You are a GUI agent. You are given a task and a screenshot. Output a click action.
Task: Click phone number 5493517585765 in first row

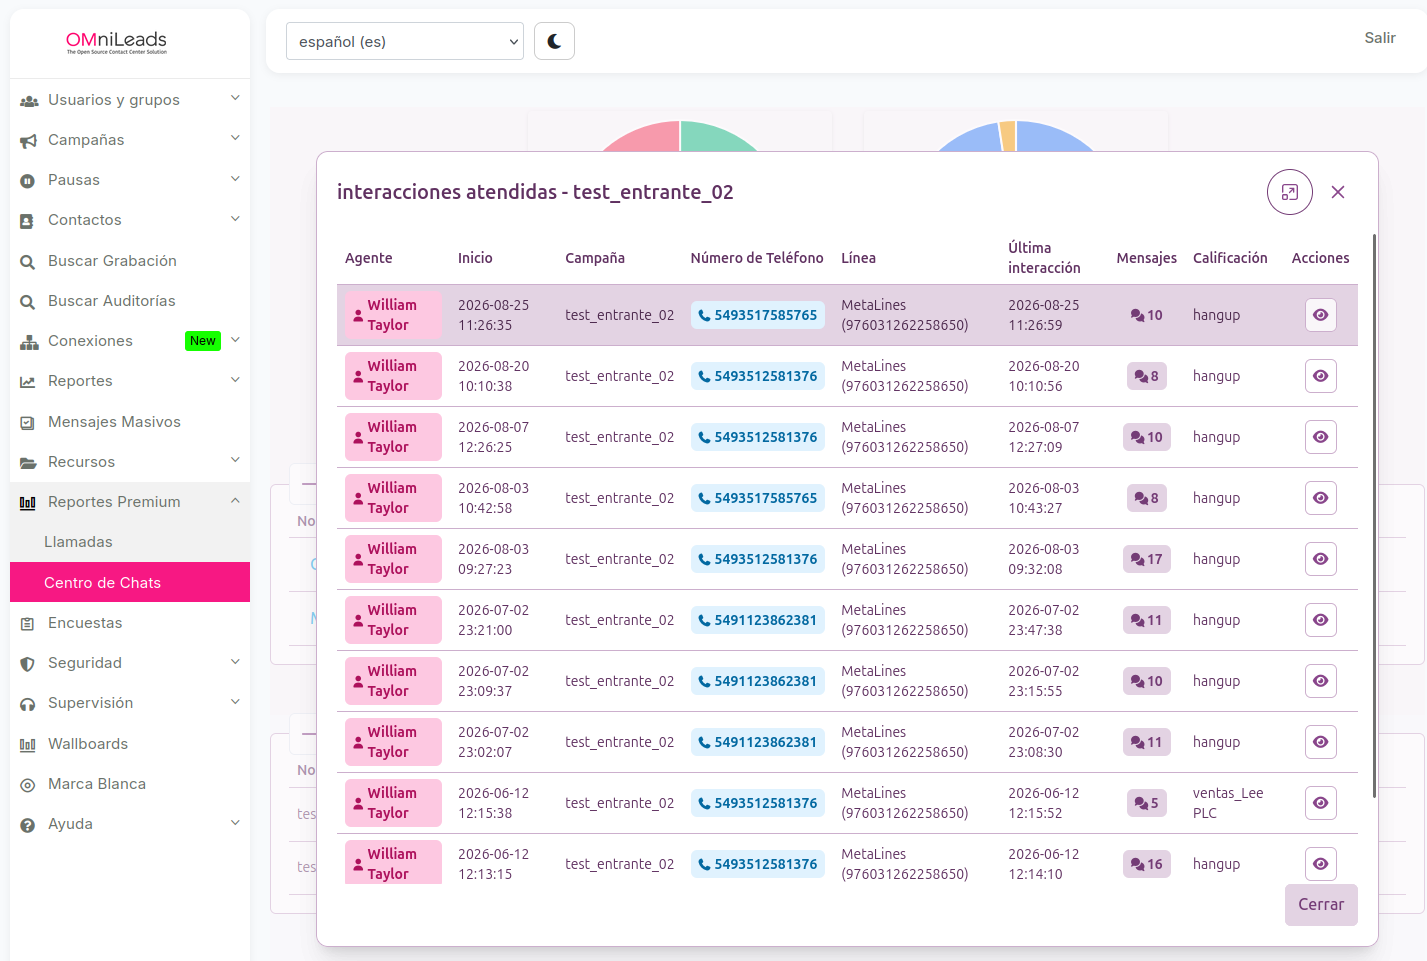click(758, 315)
